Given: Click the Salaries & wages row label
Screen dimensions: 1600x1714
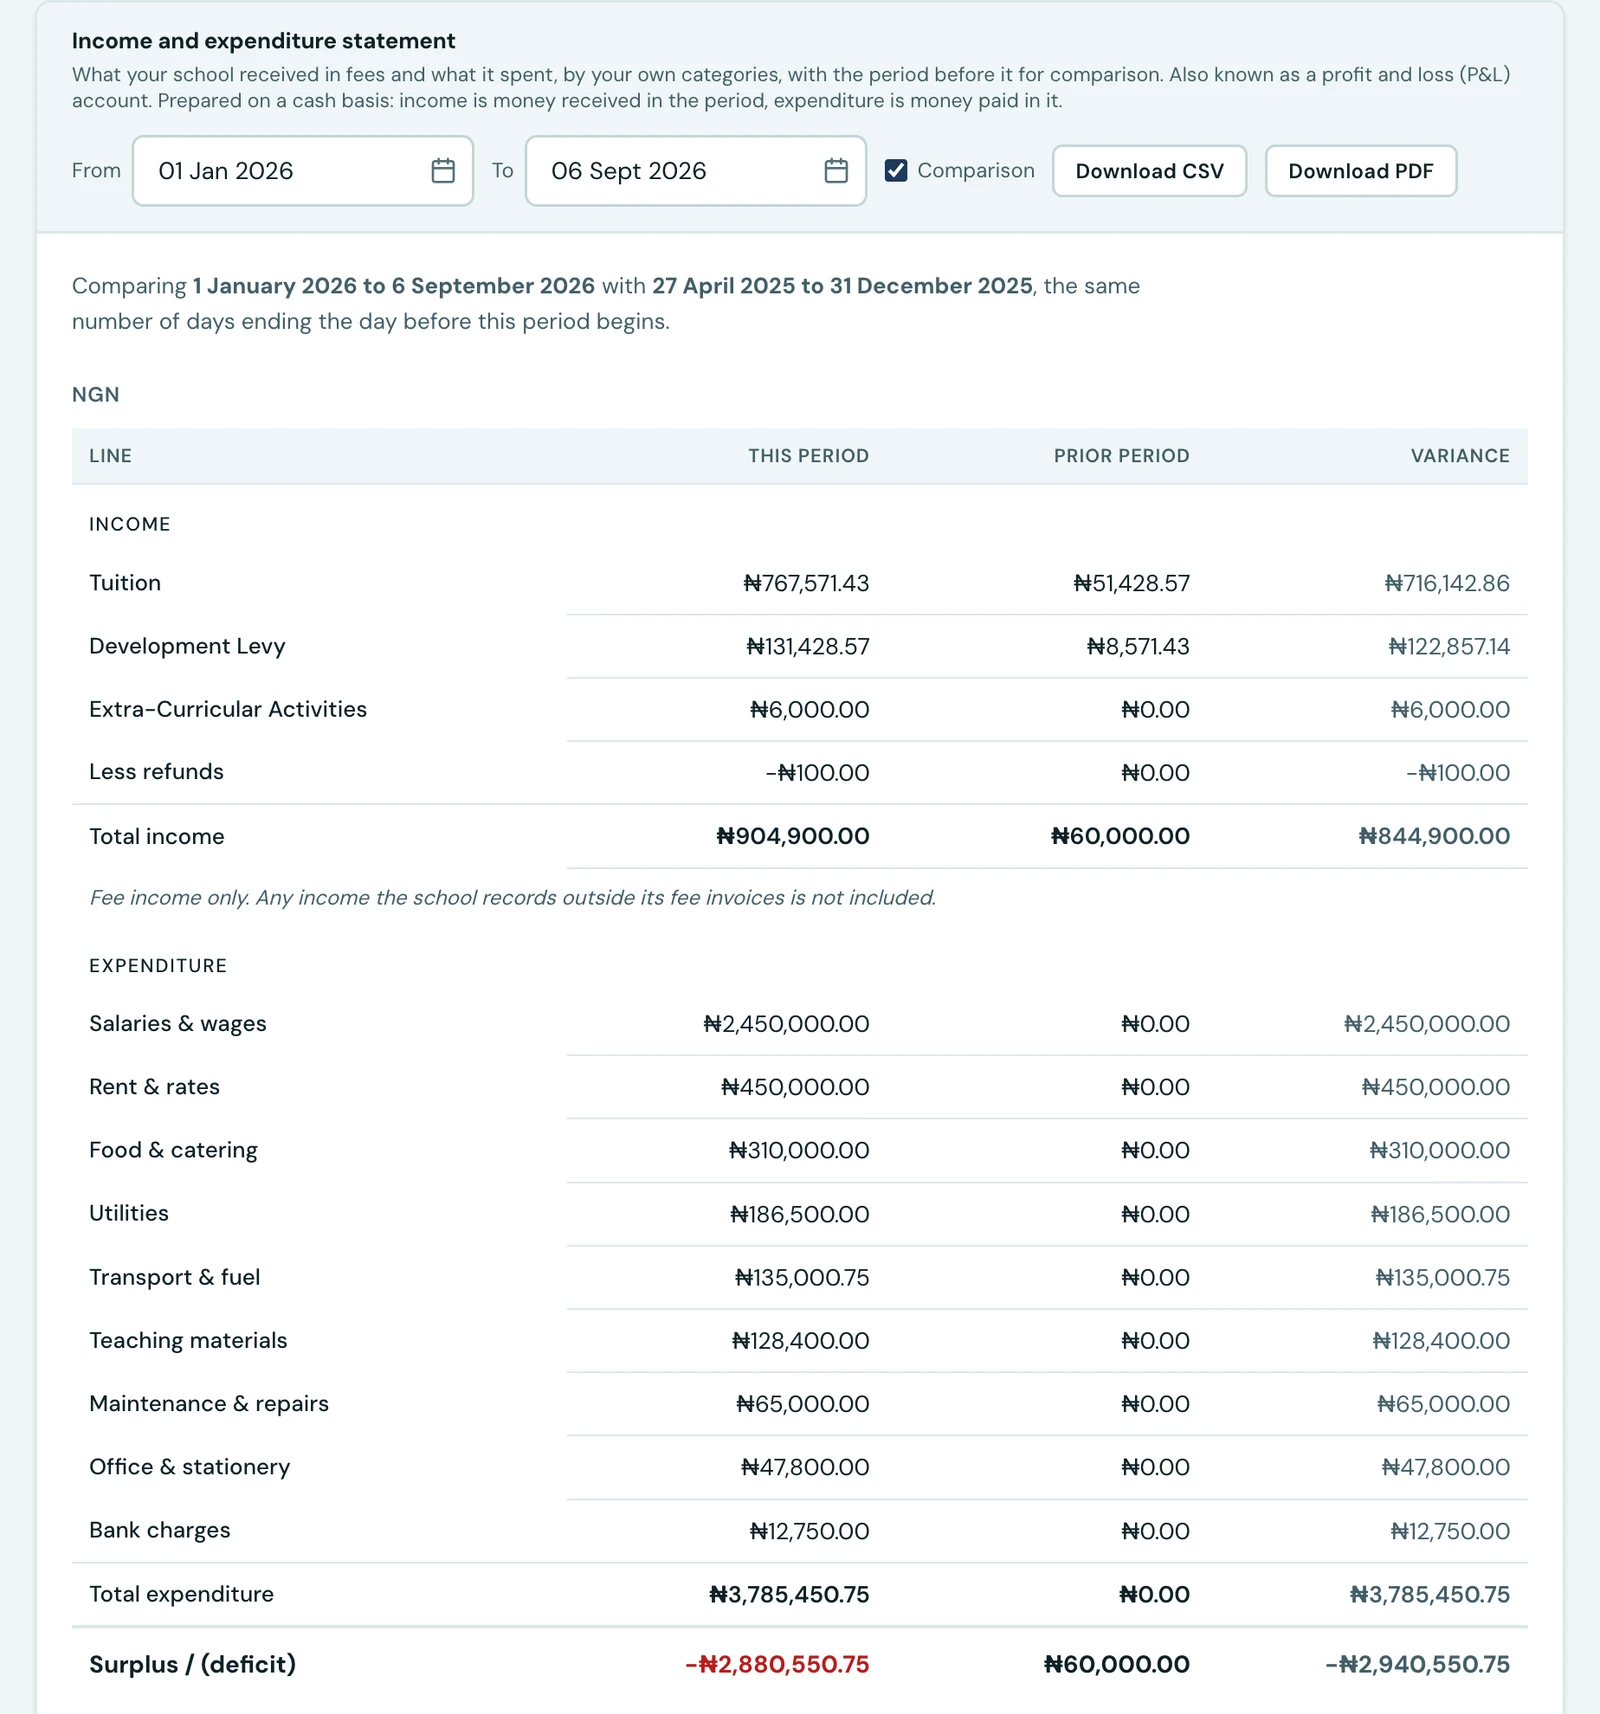Looking at the screenshot, I should [178, 1024].
